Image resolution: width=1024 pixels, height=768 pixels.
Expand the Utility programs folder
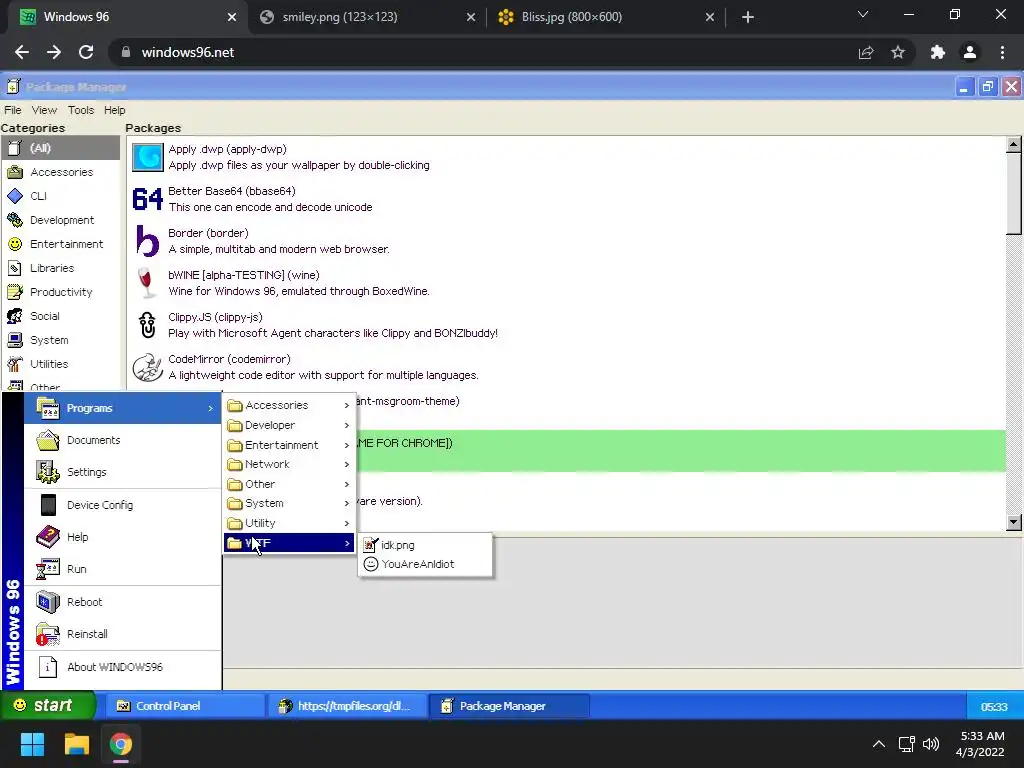click(289, 524)
